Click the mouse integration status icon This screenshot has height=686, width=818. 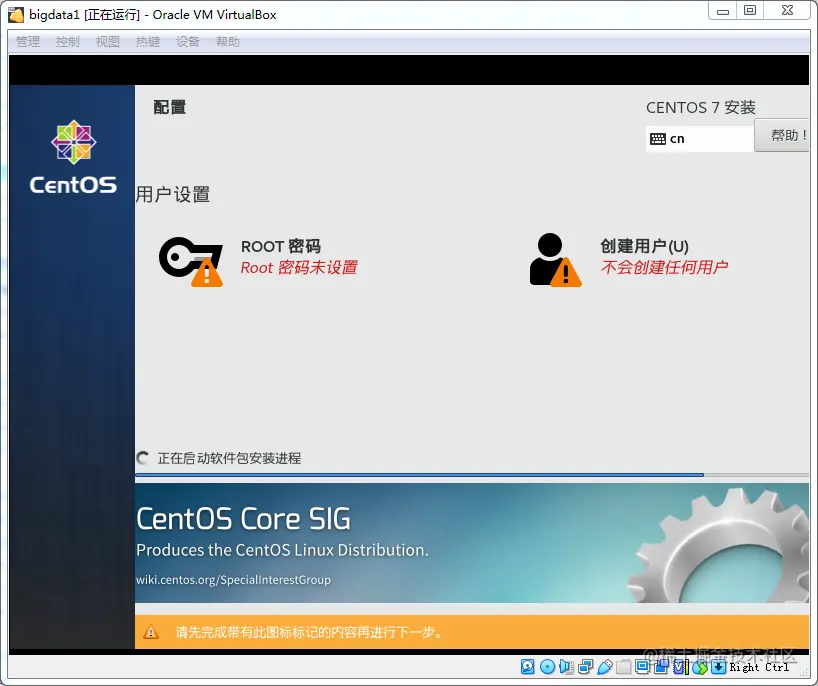[700, 667]
